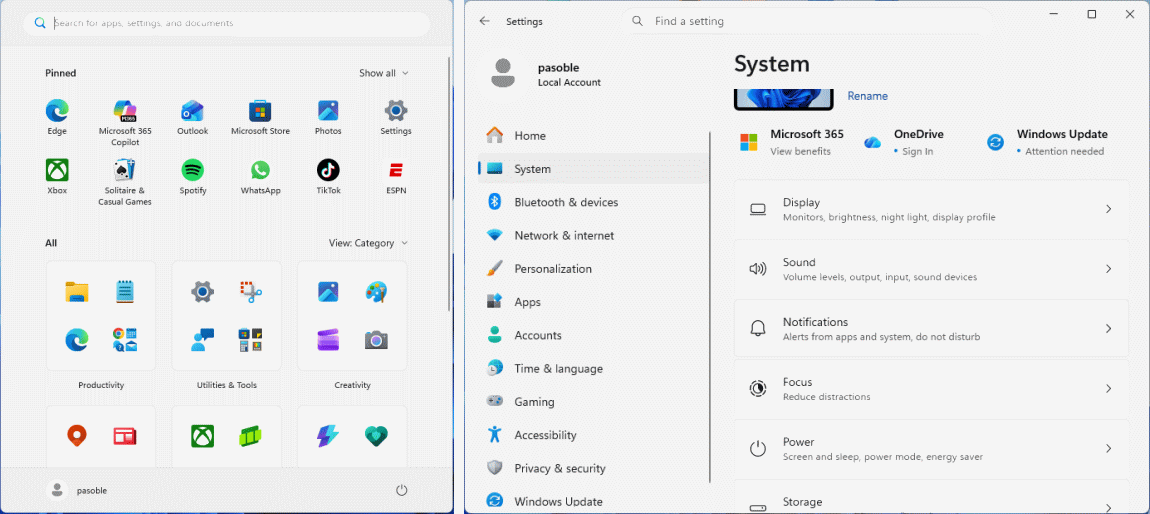Open pasoble Local Account profile
The width and height of the screenshot is (1150, 514).
[x=546, y=75]
